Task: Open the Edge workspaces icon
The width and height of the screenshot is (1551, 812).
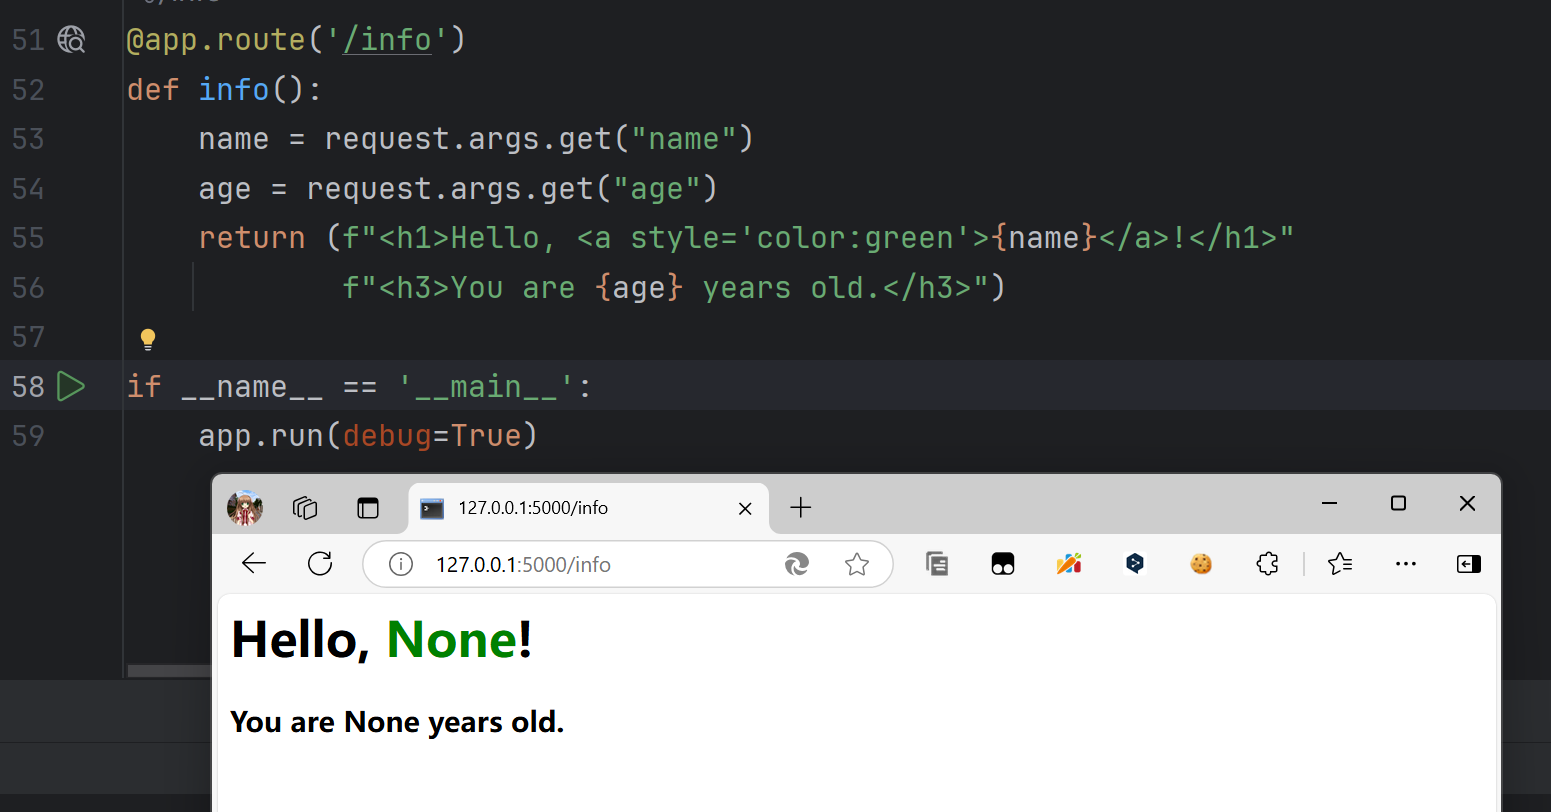Action: (x=305, y=508)
